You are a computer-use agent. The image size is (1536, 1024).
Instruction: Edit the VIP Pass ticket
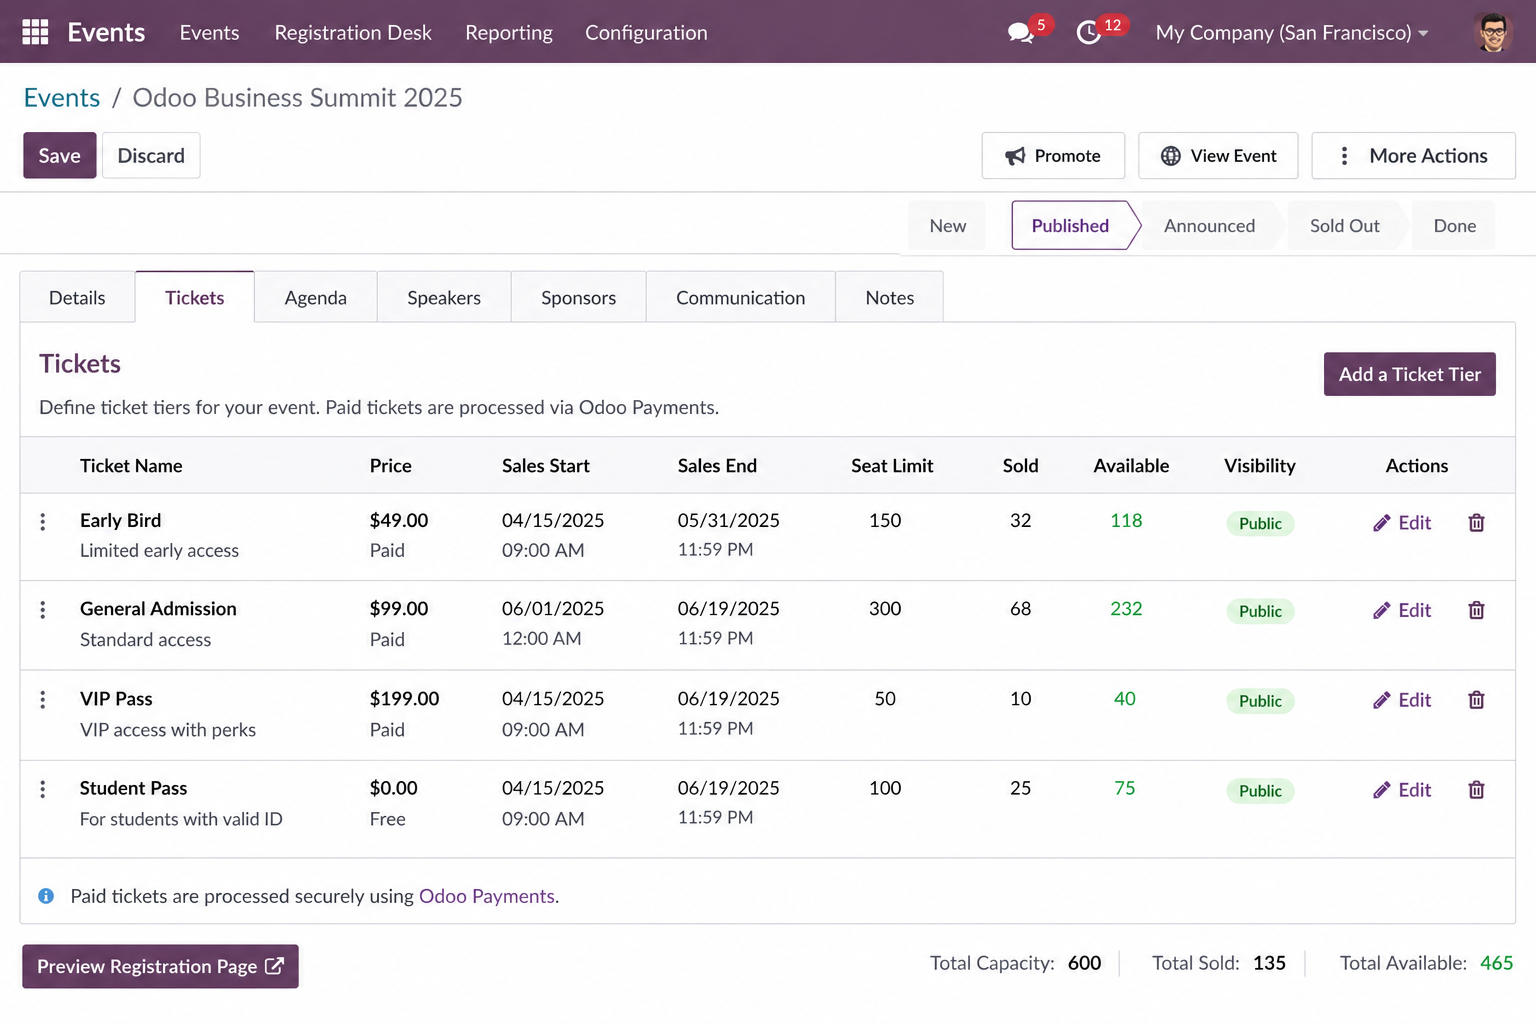point(1402,701)
